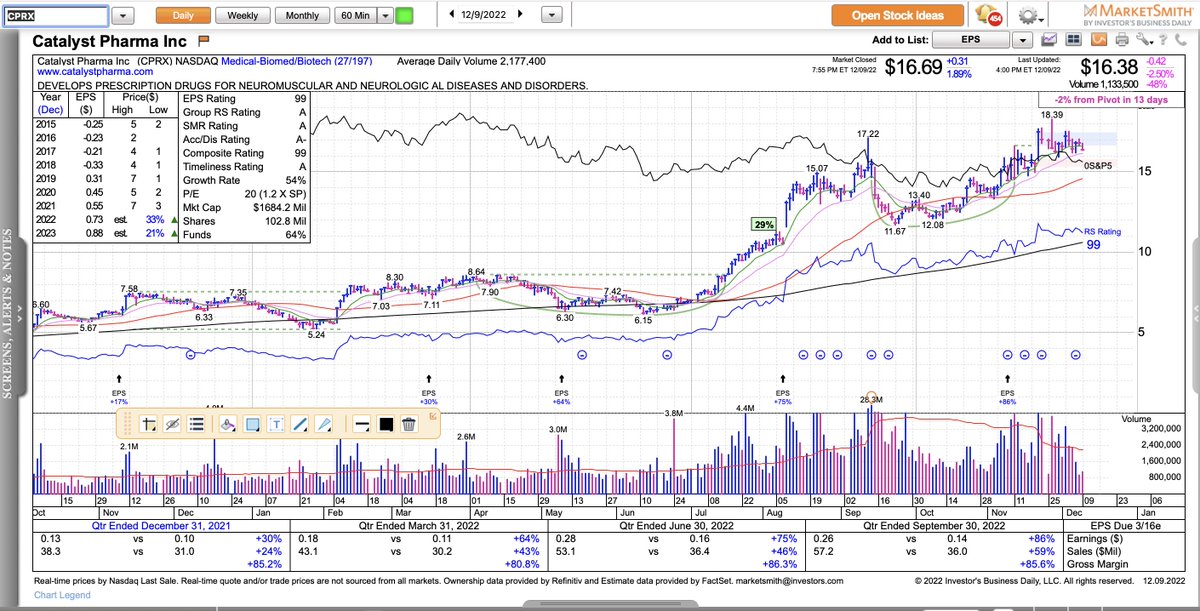Select the crosshair measure tool in drawing toolbar
The image size is (1200, 611).
148,424
